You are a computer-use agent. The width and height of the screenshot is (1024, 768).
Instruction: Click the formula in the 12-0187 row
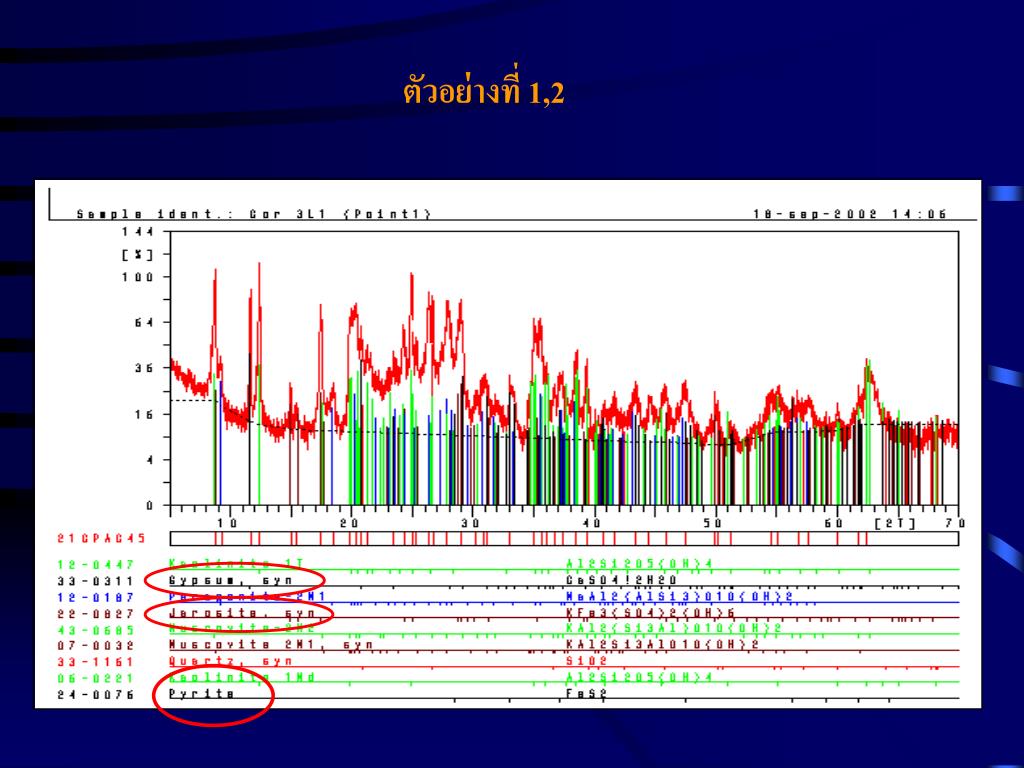[680, 596]
